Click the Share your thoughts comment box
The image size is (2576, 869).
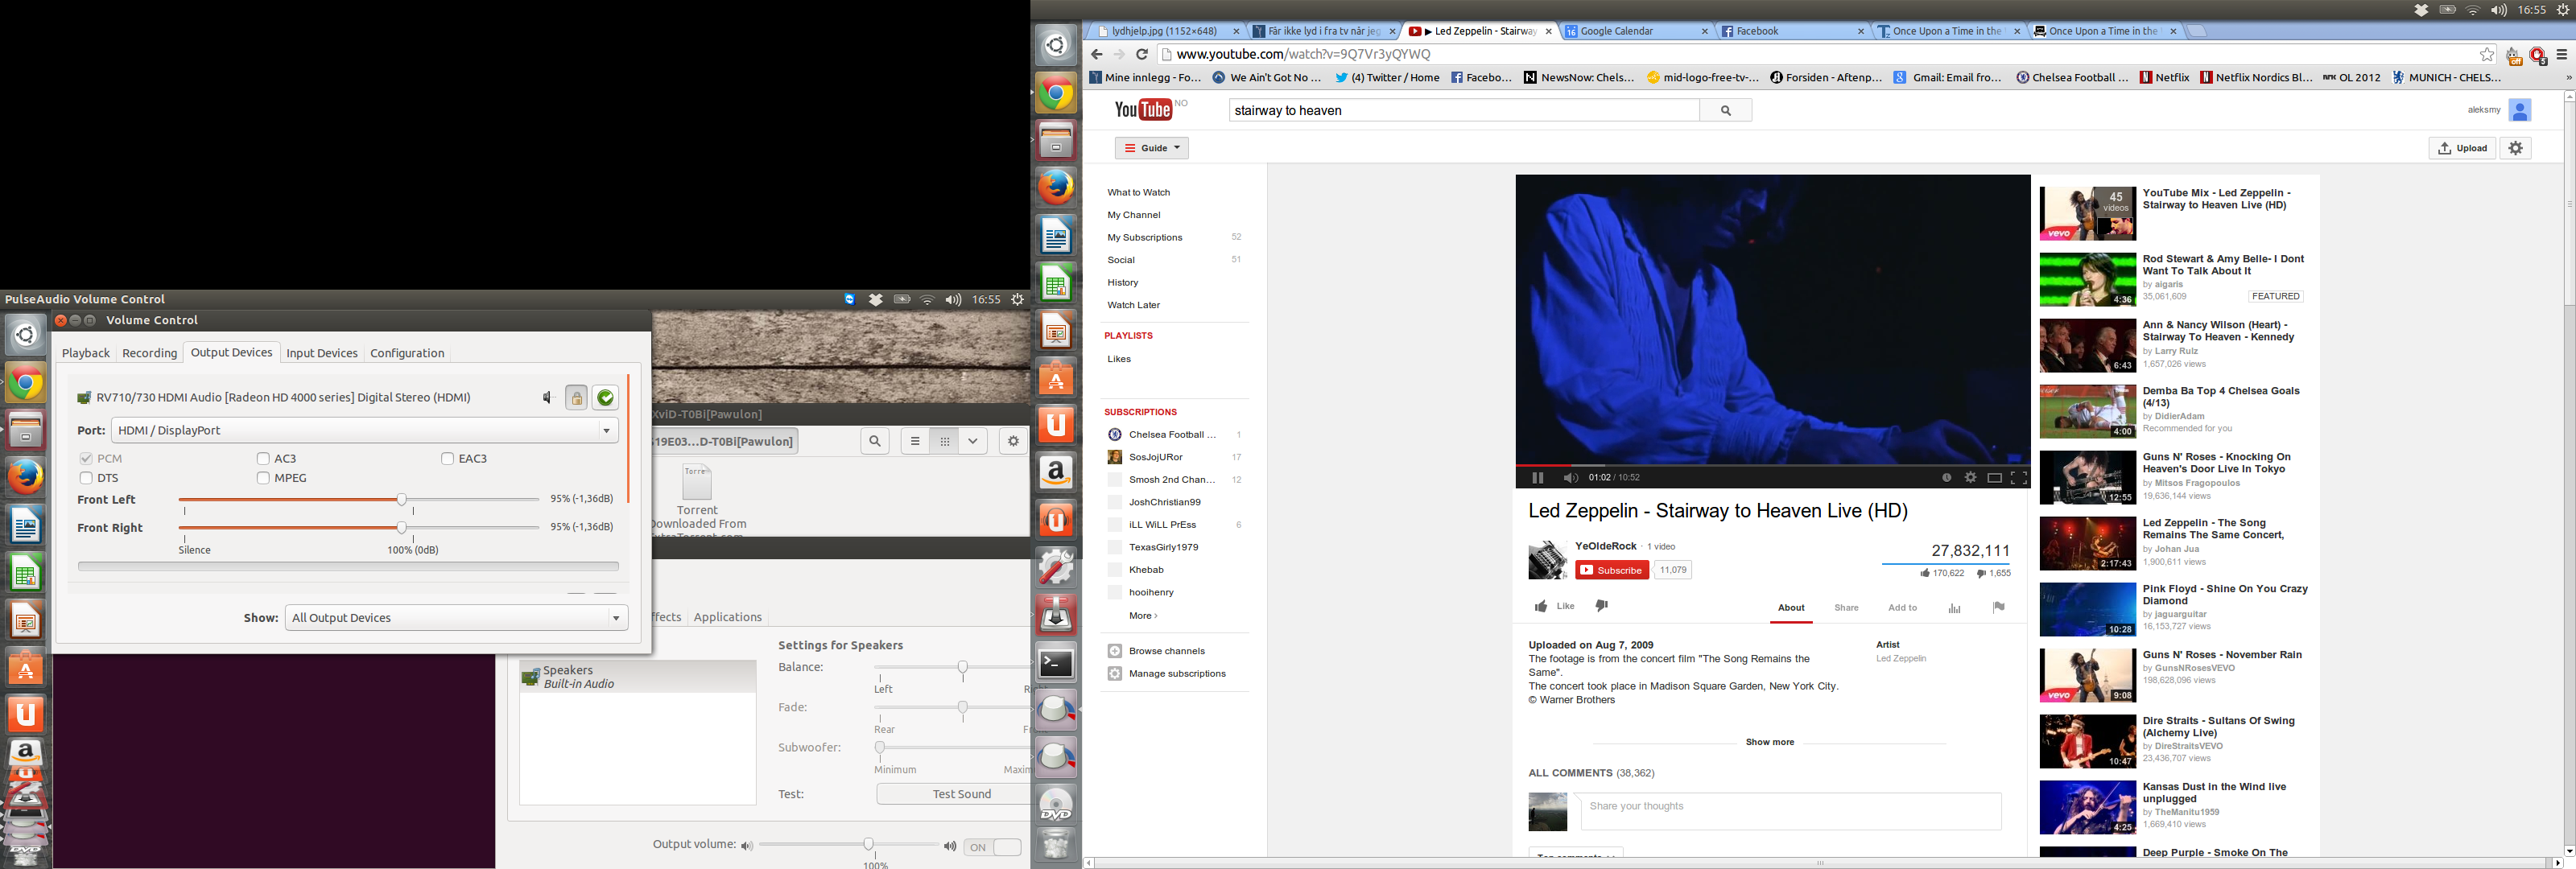coord(1791,811)
